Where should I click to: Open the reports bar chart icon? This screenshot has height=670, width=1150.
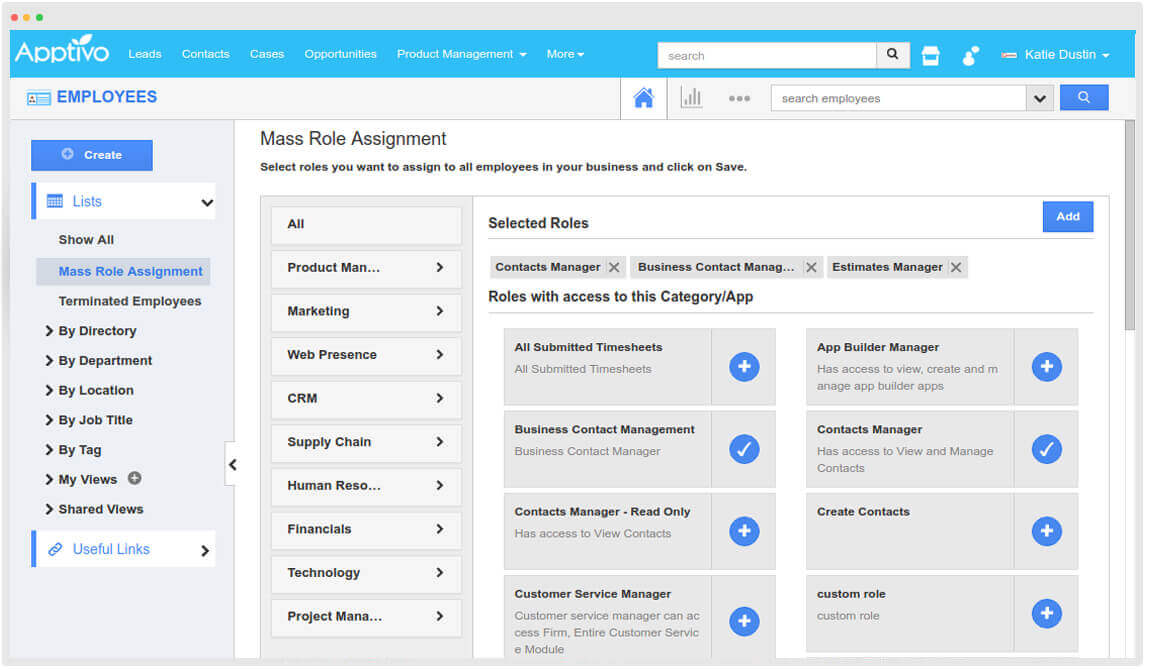point(691,97)
